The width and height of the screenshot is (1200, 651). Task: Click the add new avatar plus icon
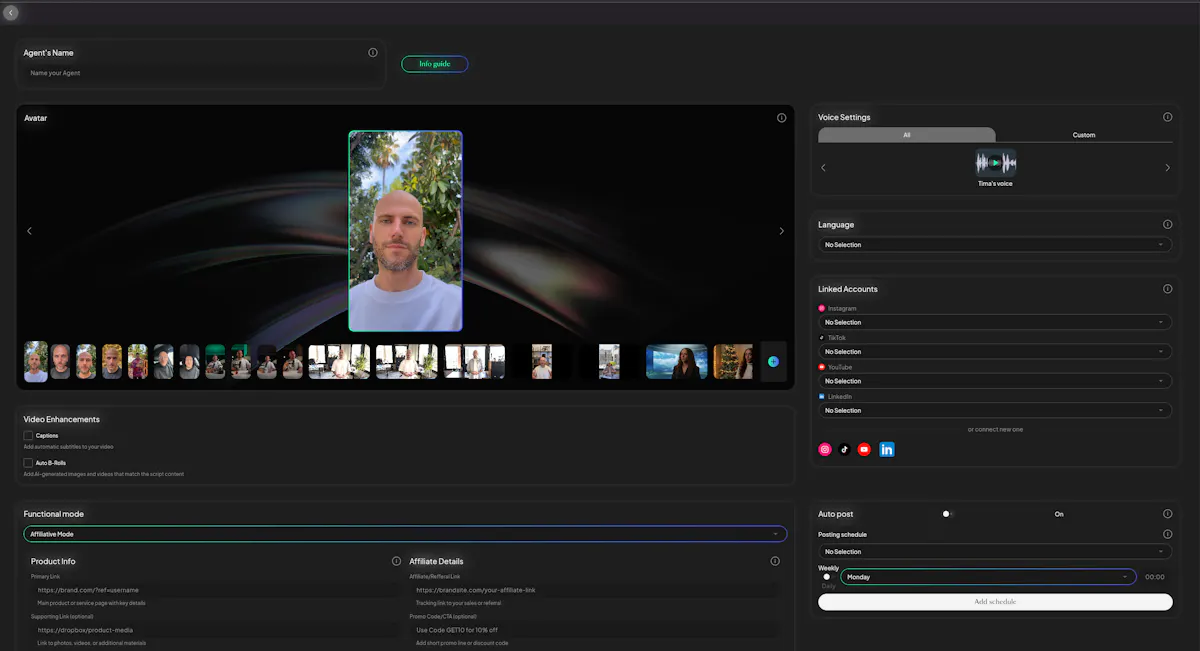[773, 361]
